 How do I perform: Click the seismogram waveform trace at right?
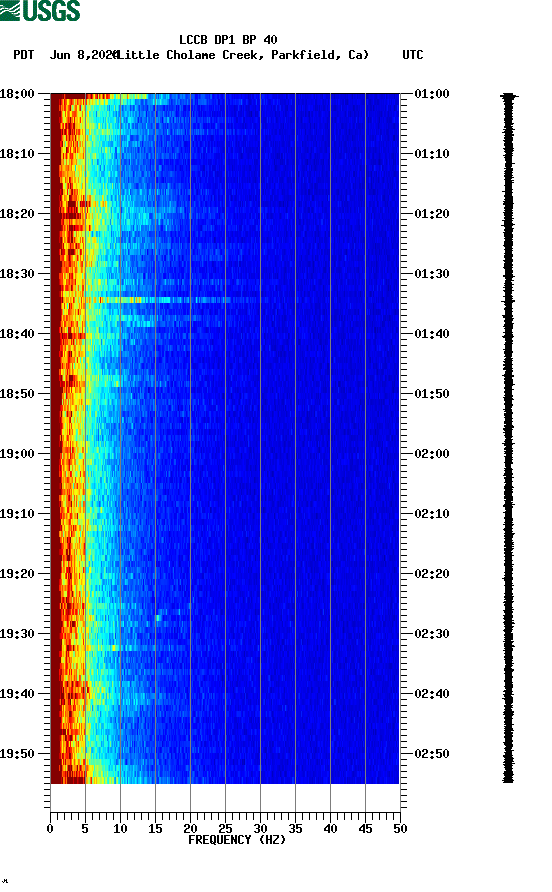509,438
